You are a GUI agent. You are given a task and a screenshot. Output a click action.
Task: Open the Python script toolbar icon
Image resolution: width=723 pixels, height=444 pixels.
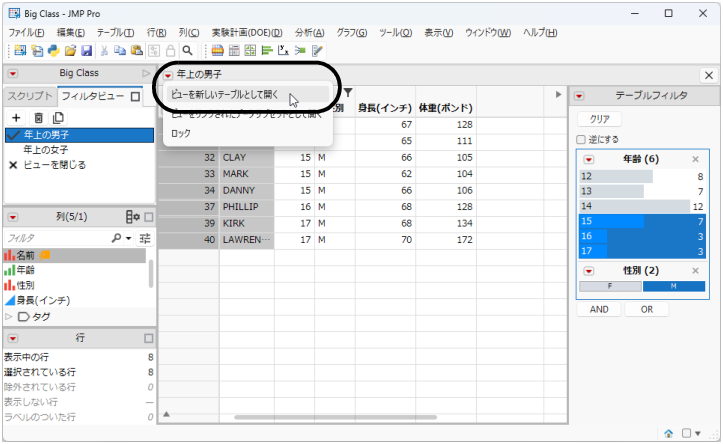[54, 50]
